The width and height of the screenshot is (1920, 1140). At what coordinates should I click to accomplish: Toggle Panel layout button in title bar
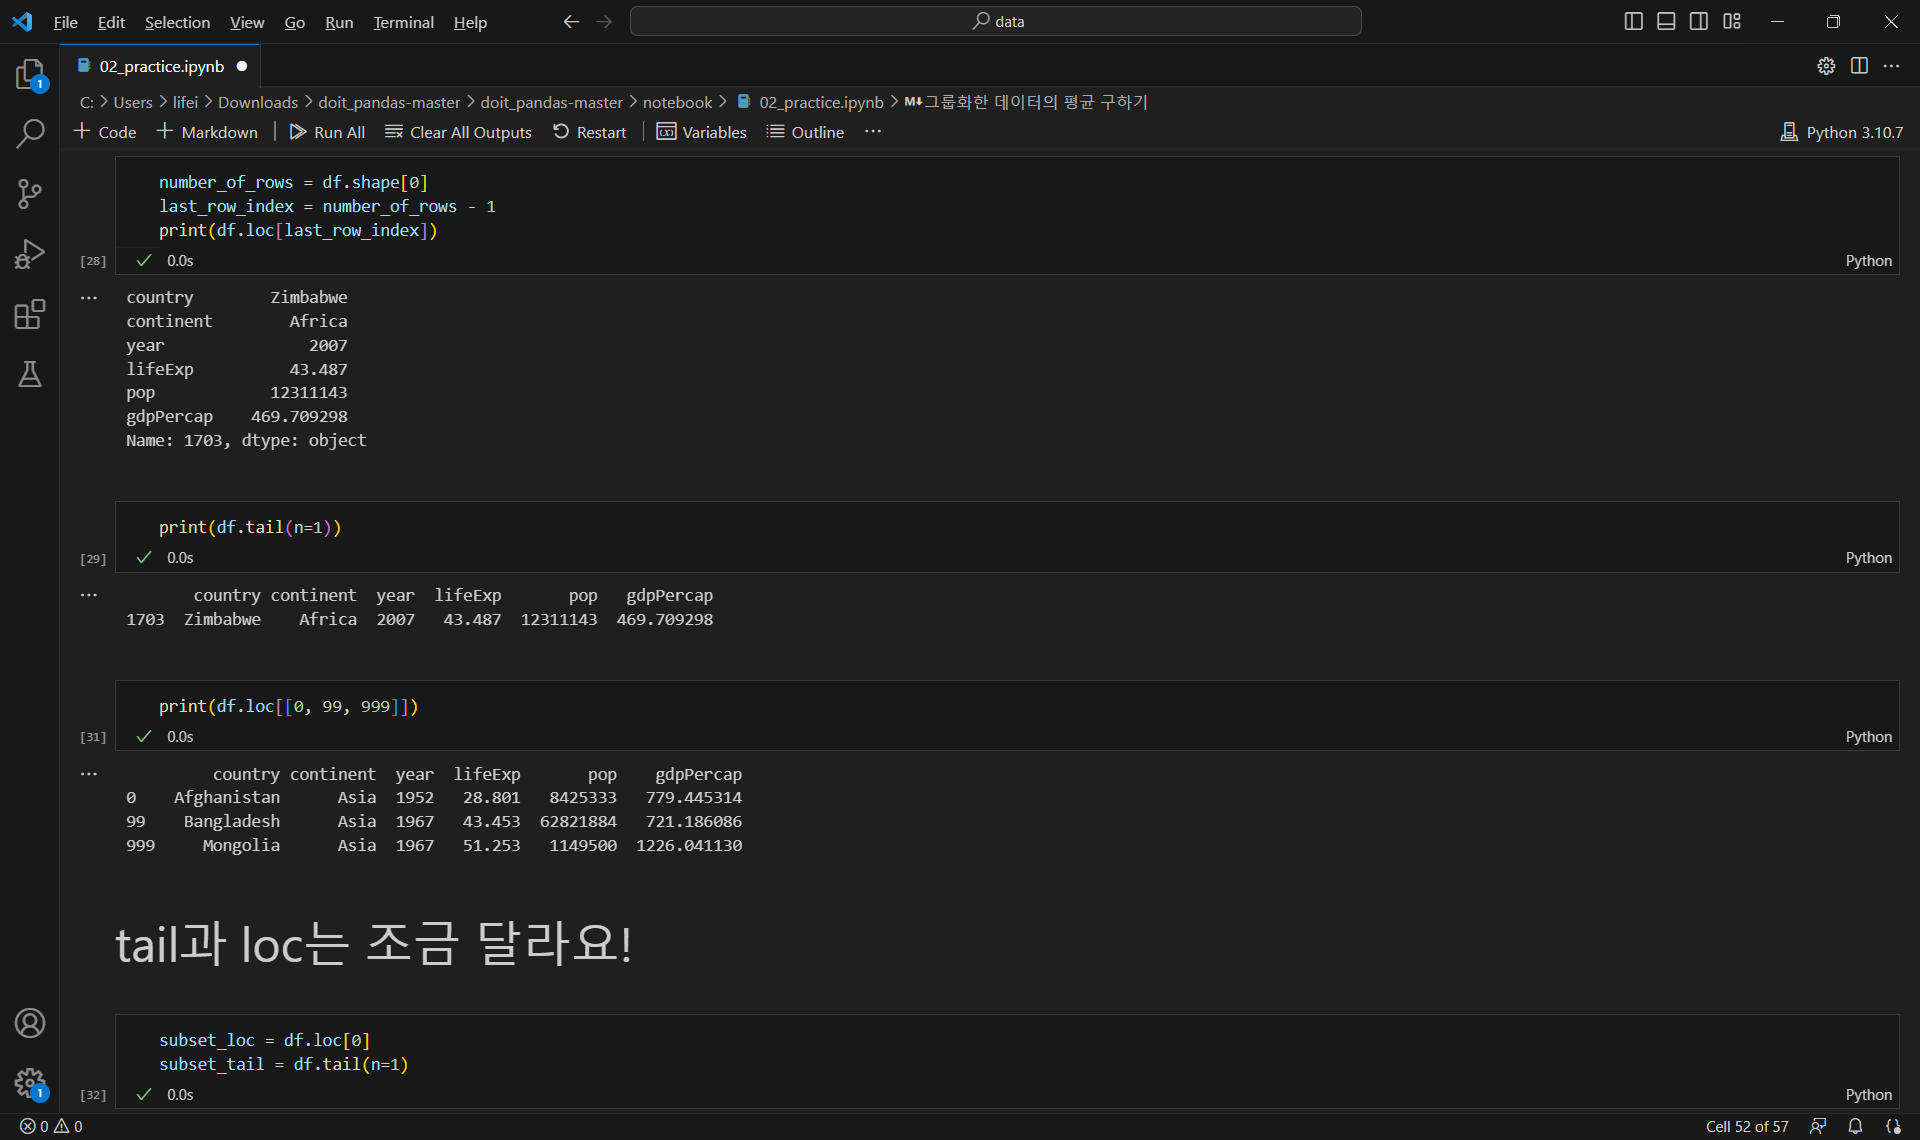pyautogui.click(x=1666, y=21)
